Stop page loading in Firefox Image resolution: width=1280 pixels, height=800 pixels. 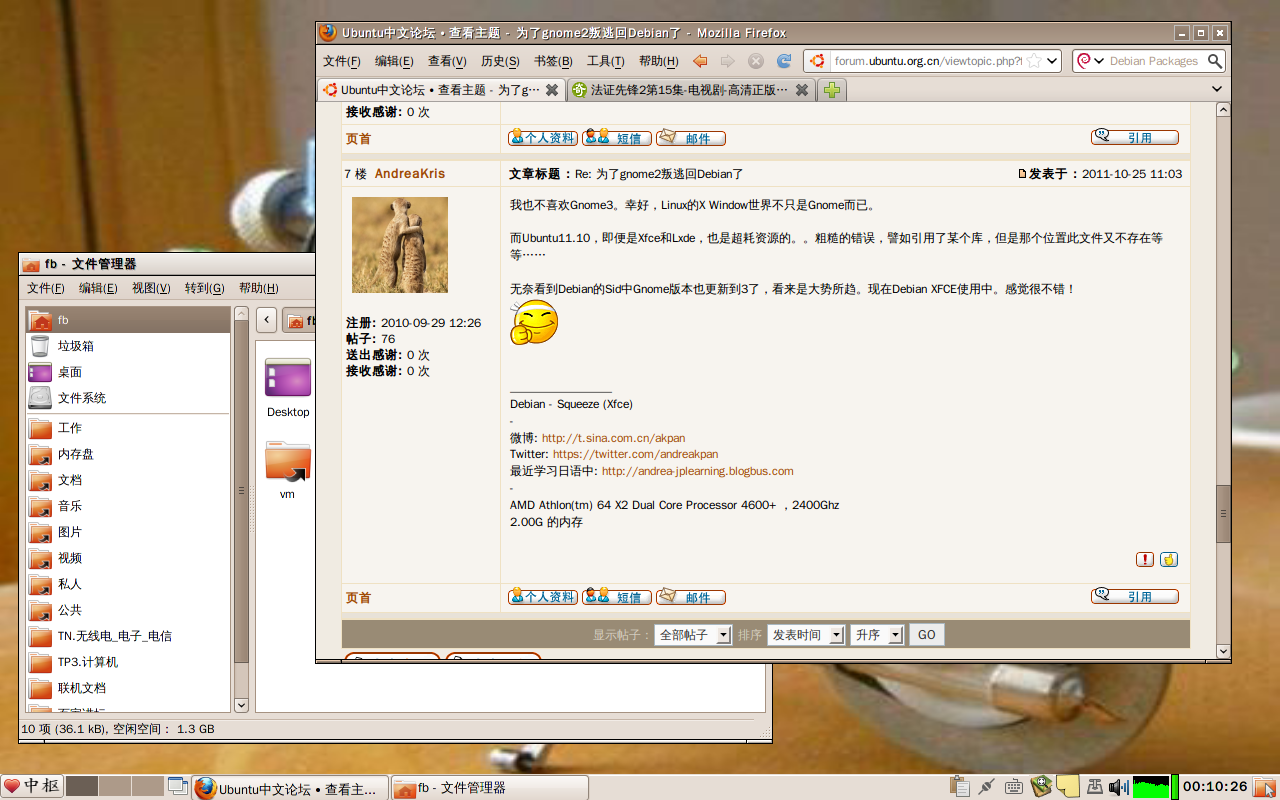point(756,61)
